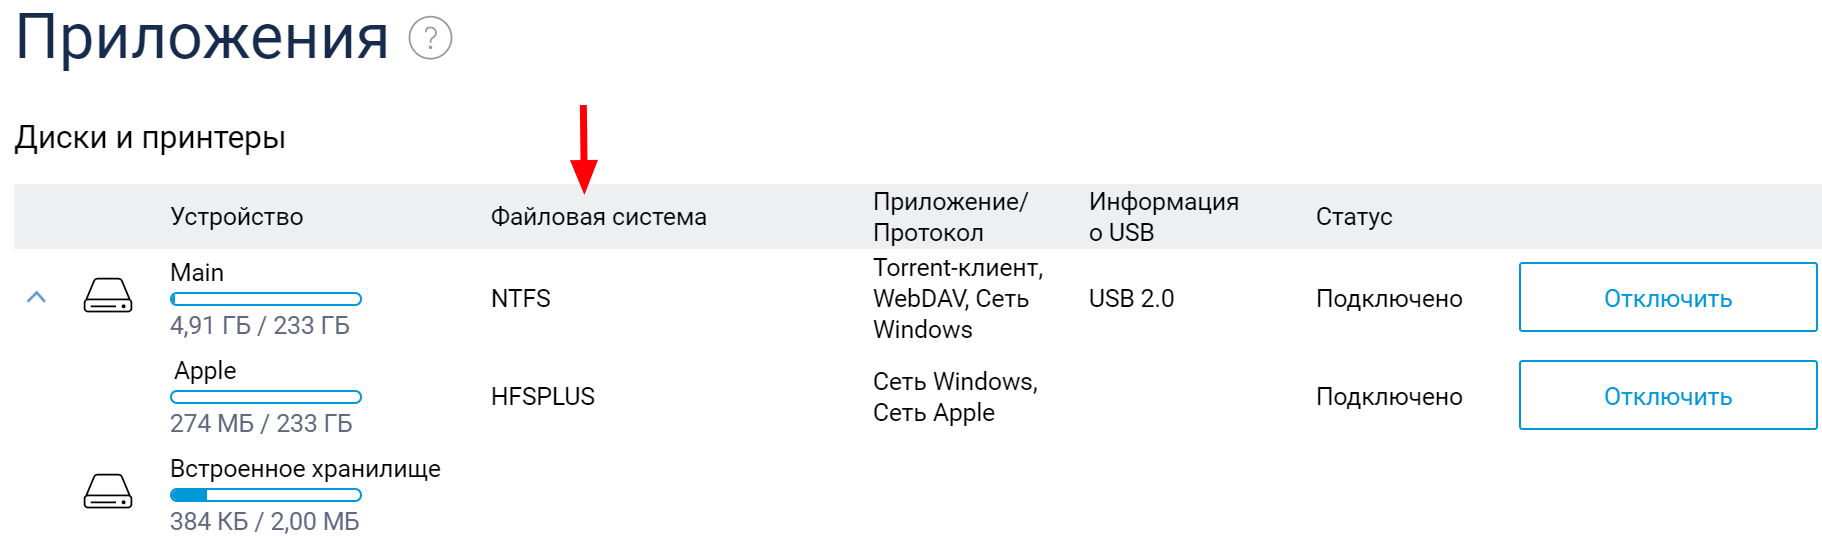Click the Встроенное хранилище usage bar
This screenshot has width=1822, height=540.
pos(266,495)
